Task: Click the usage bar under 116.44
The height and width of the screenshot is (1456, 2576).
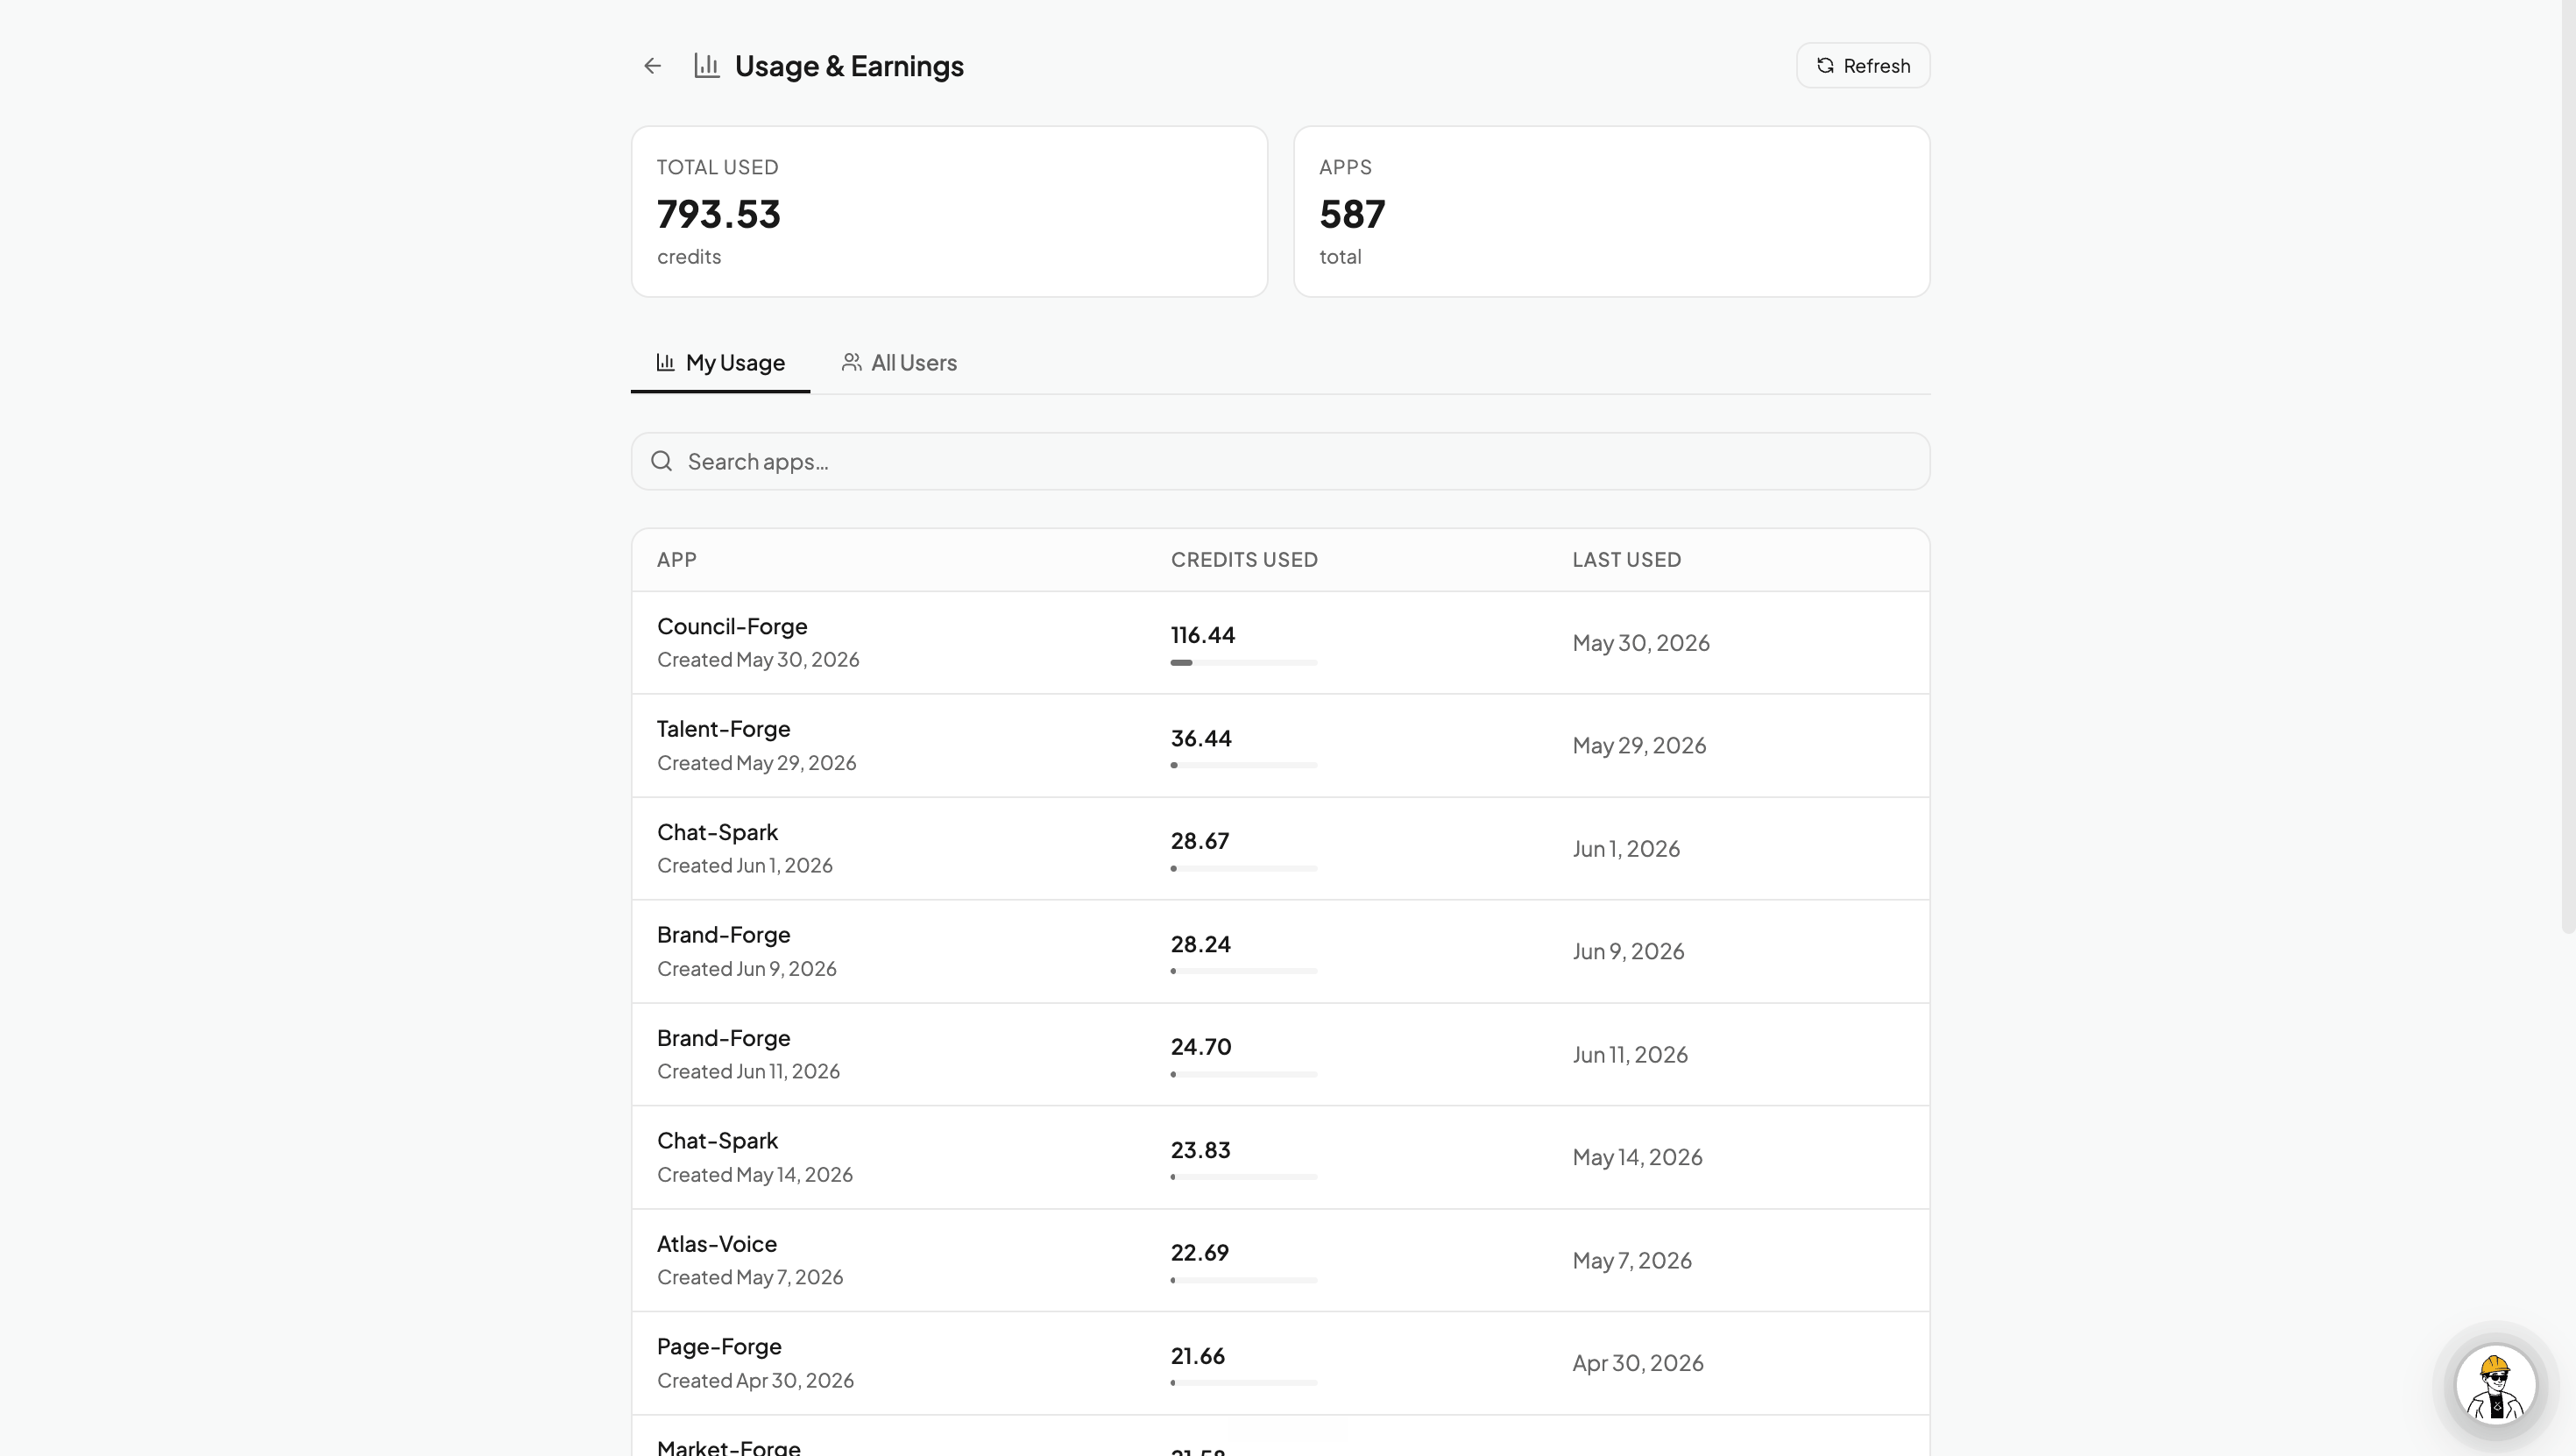Action: [x=1244, y=662]
